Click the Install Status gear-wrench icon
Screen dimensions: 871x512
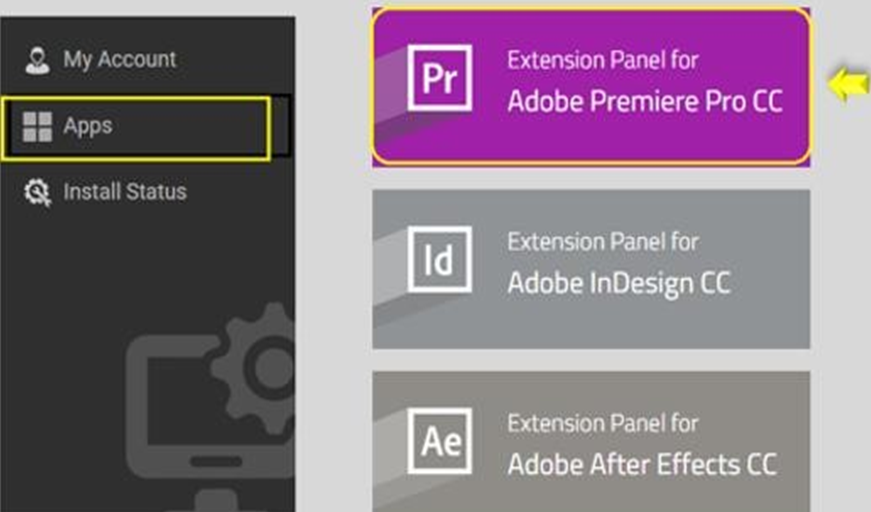coord(38,192)
